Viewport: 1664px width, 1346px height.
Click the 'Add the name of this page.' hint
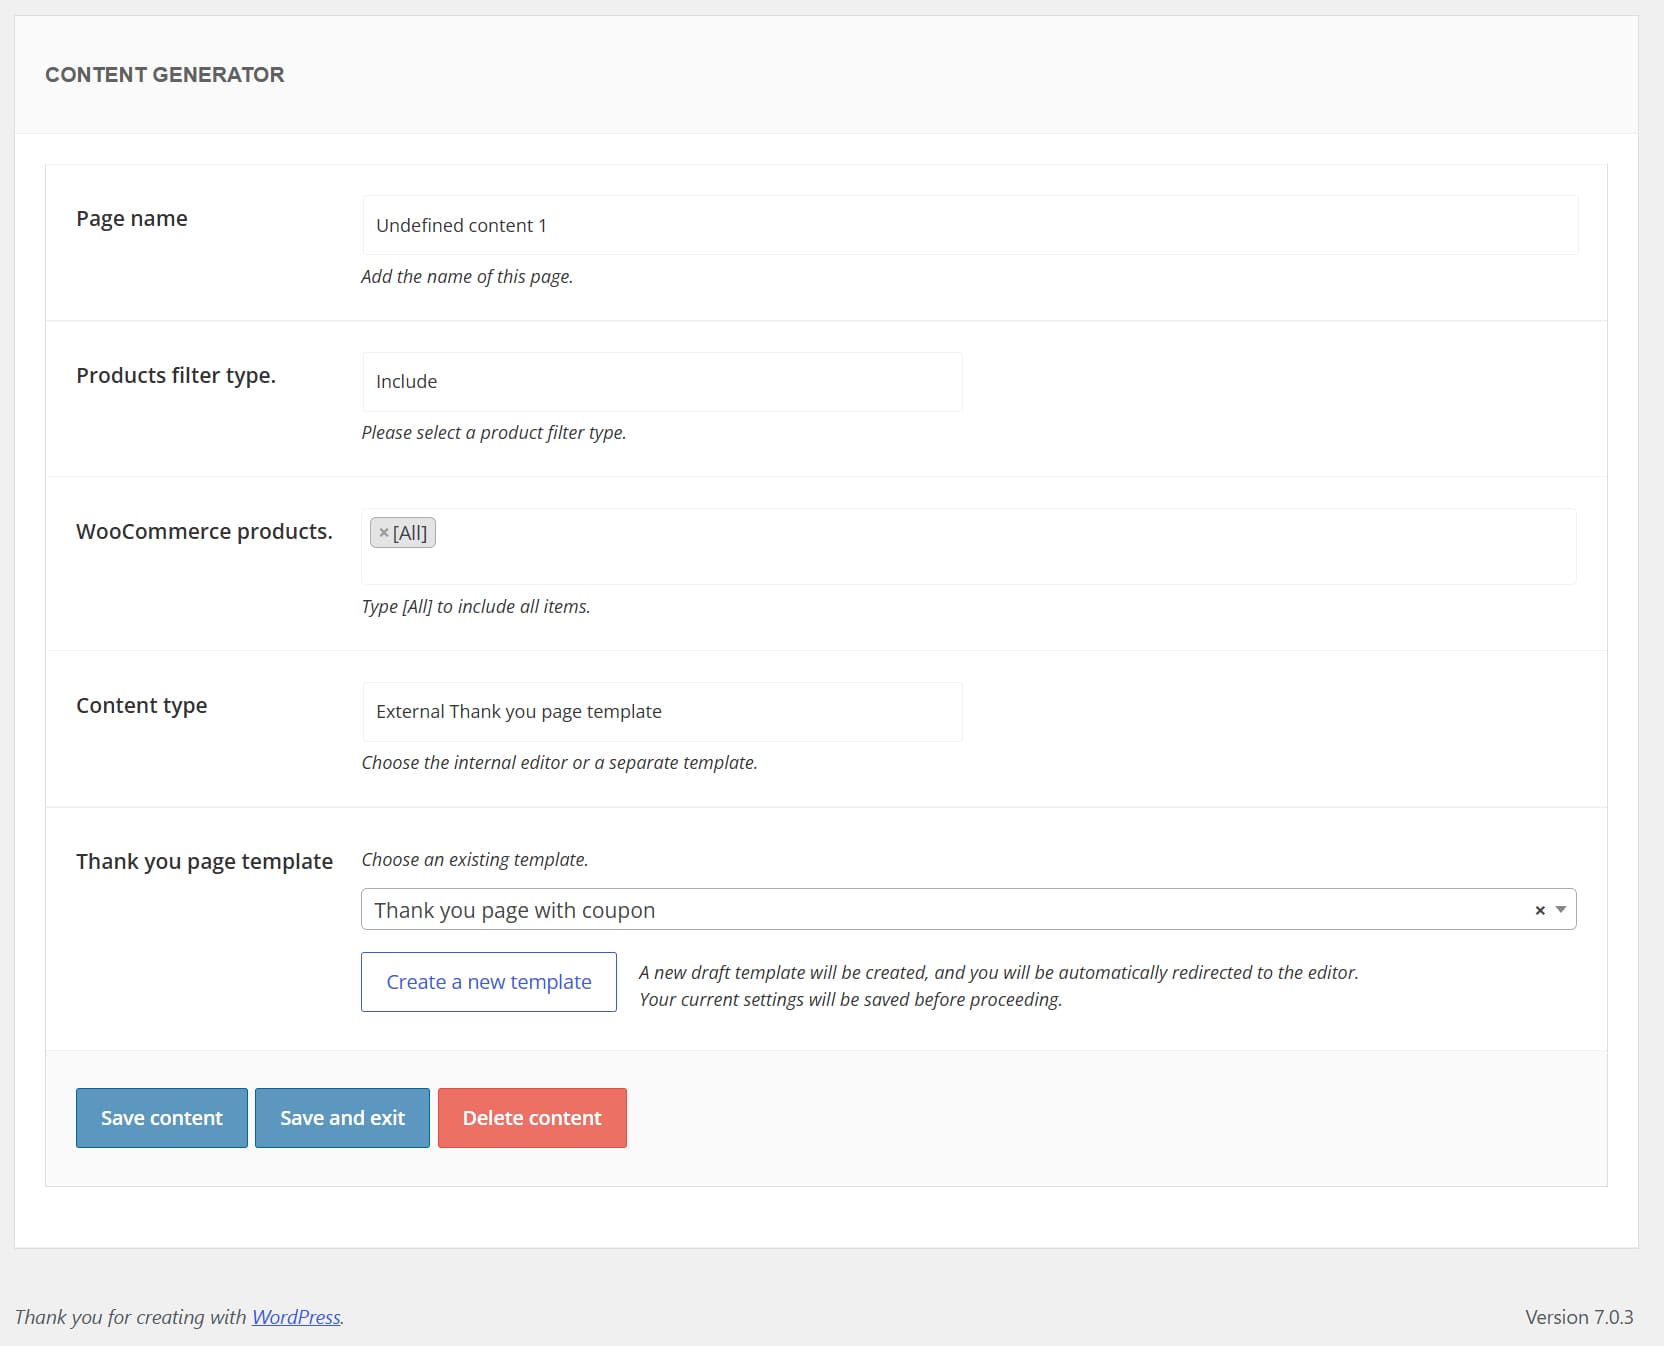467,277
